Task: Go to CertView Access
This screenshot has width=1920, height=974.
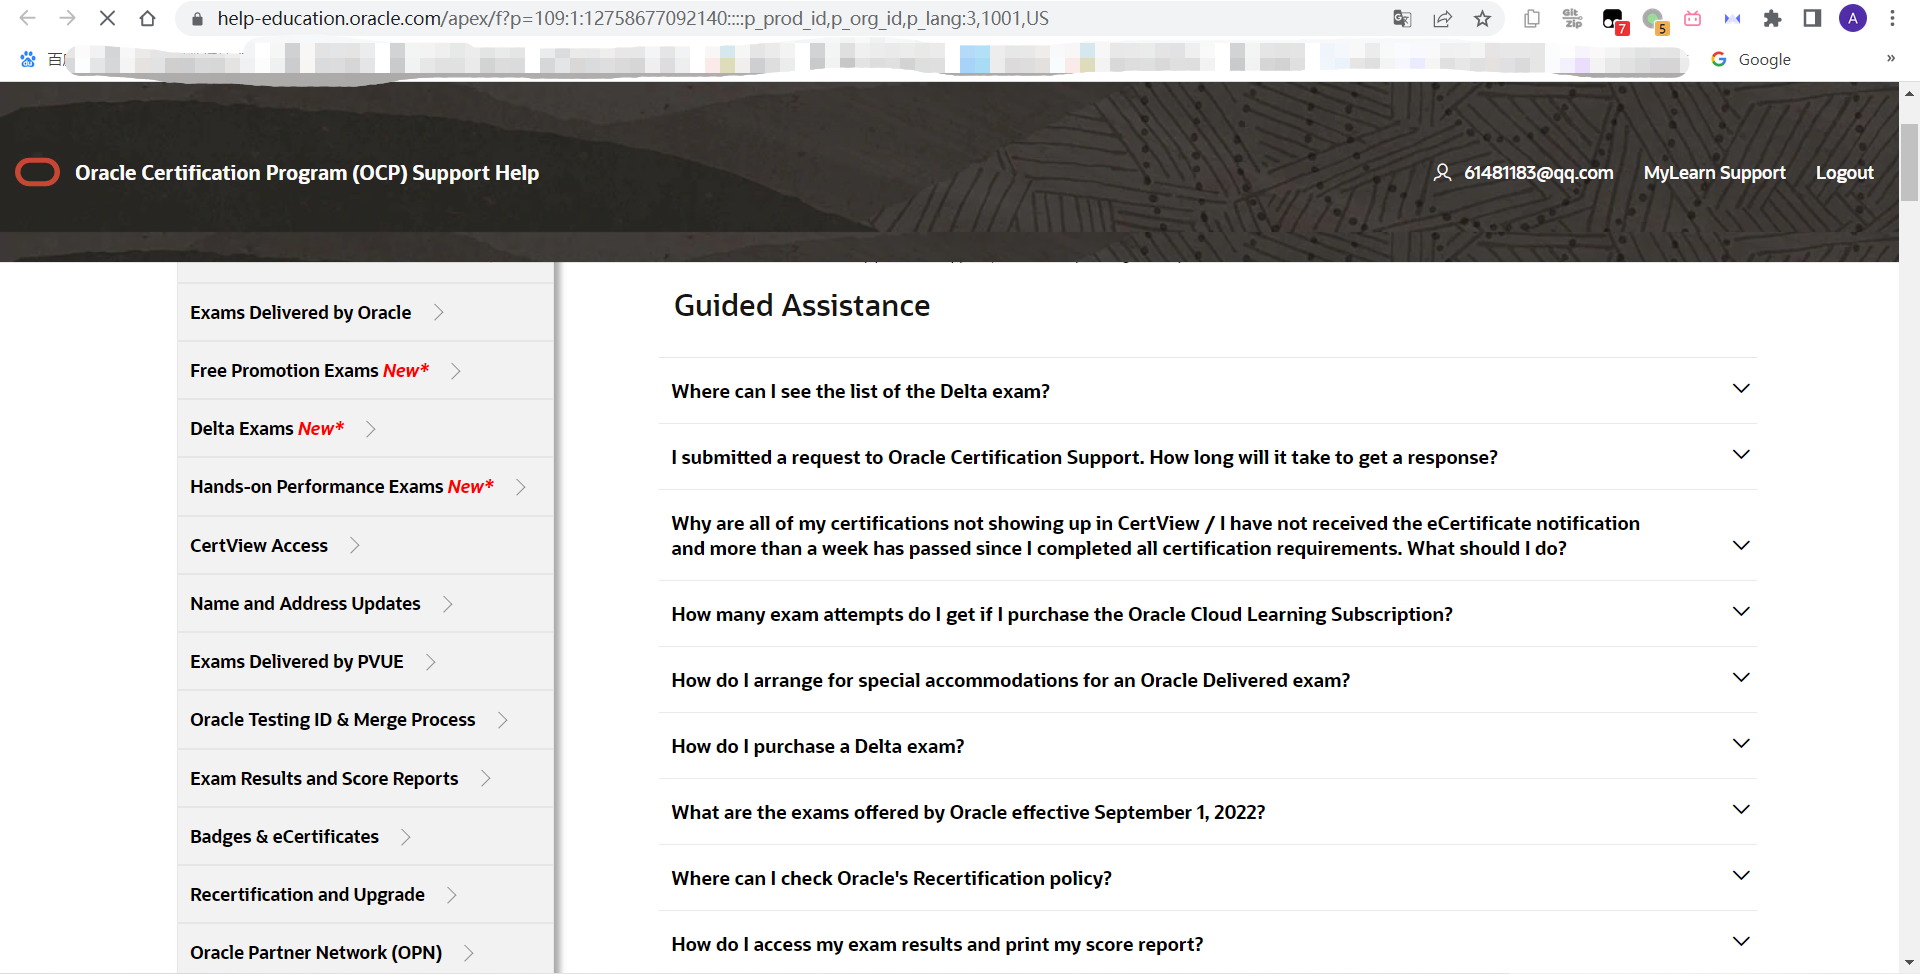Action: click(x=365, y=545)
